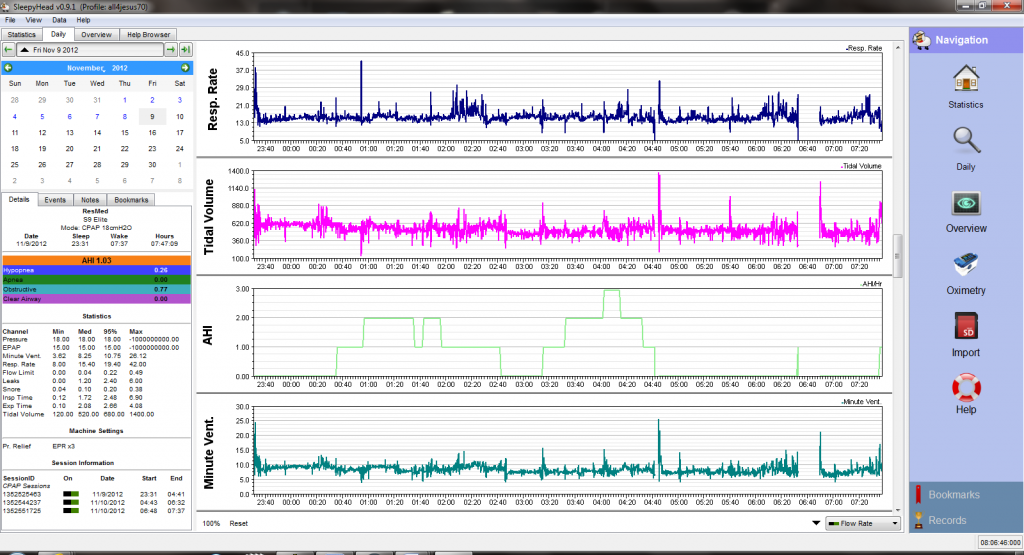Viewport: 1024px width, 555px height.
Task: Open the Help menu
Action: coord(83,20)
